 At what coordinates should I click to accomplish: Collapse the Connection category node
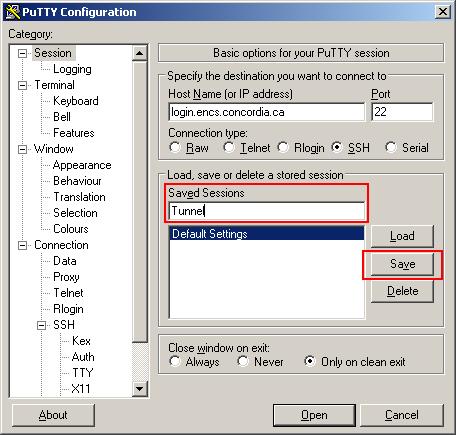point(22,245)
